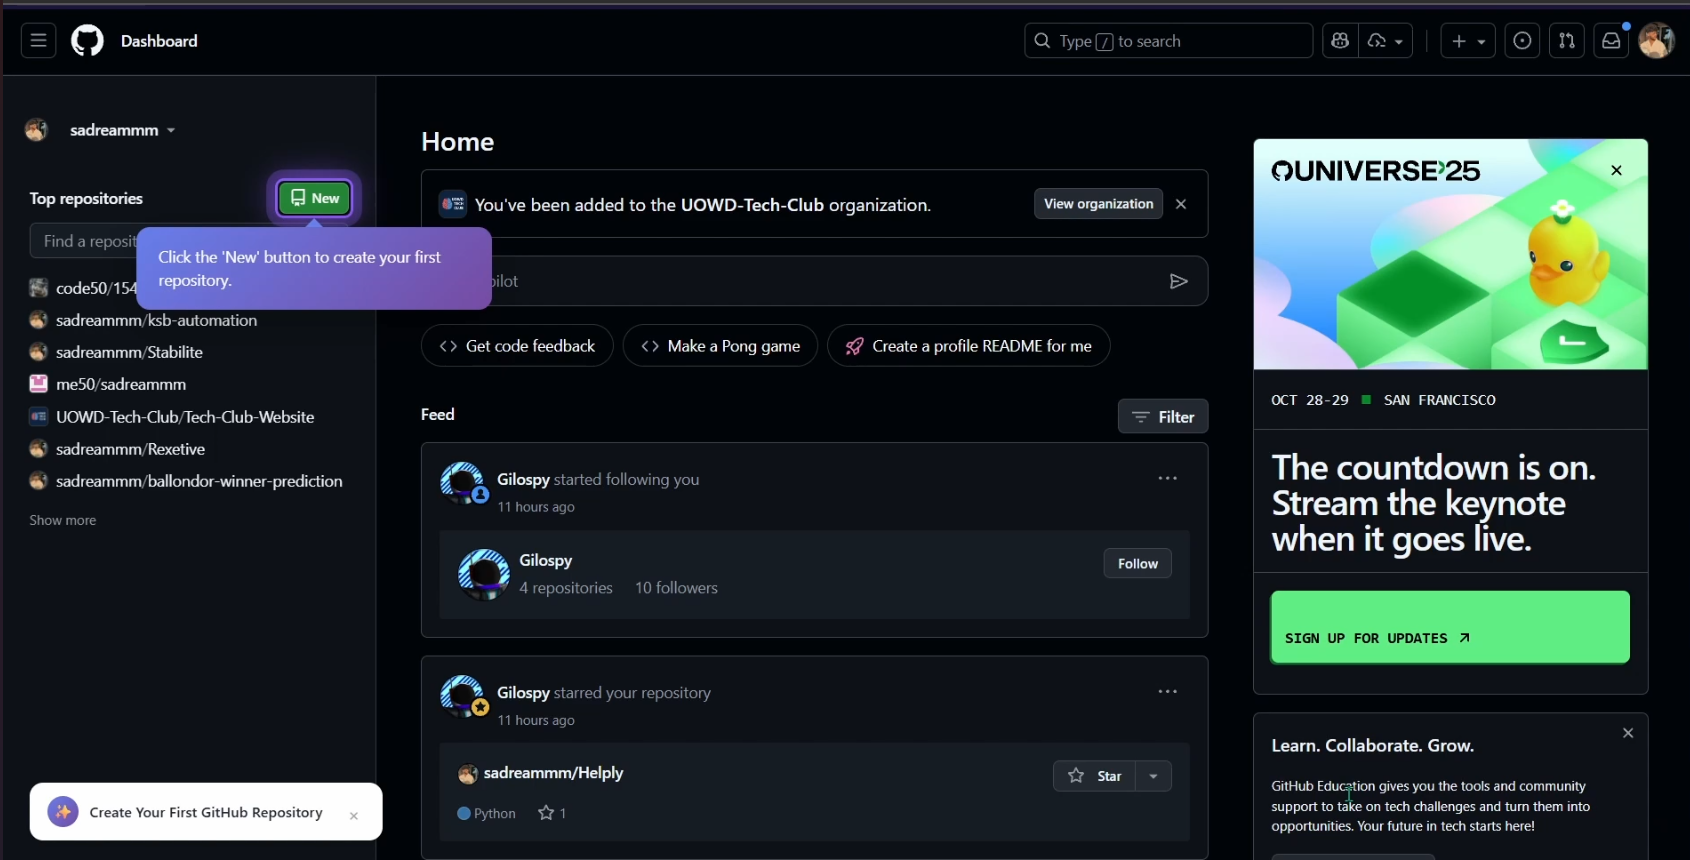Click the green New repository button
The height and width of the screenshot is (860, 1690).
coord(314,198)
